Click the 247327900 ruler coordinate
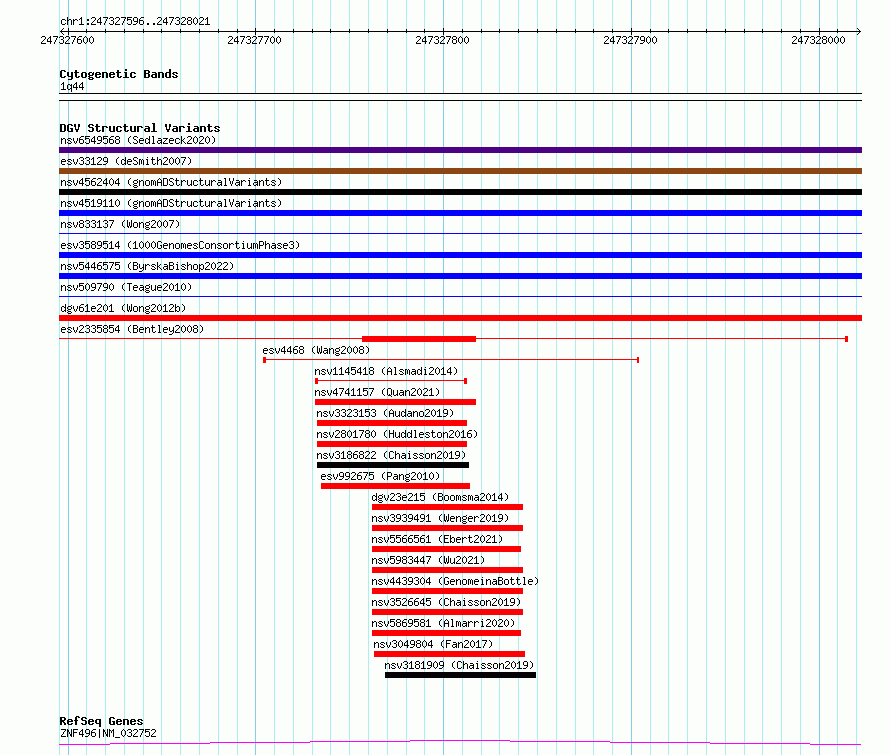This screenshot has width=890, height=755. click(x=631, y=40)
